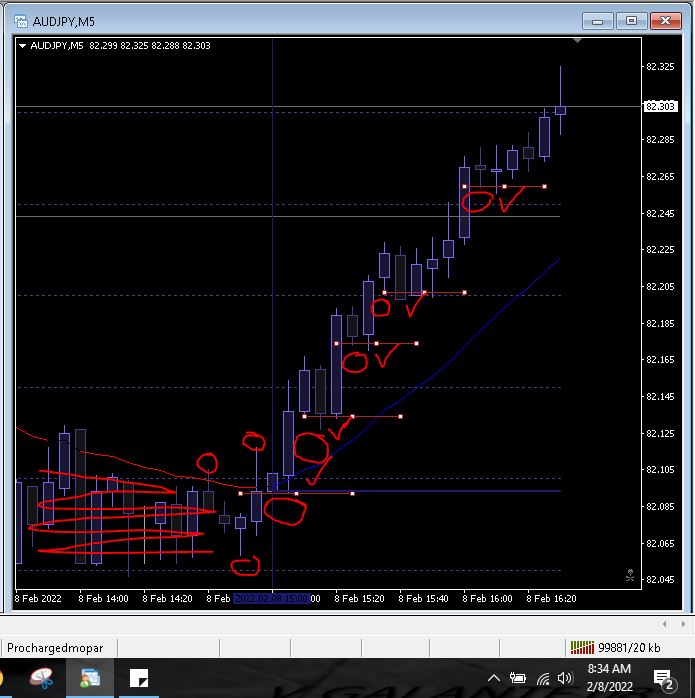Show hidden system tray icons
The image size is (695, 698).
coord(494,678)
